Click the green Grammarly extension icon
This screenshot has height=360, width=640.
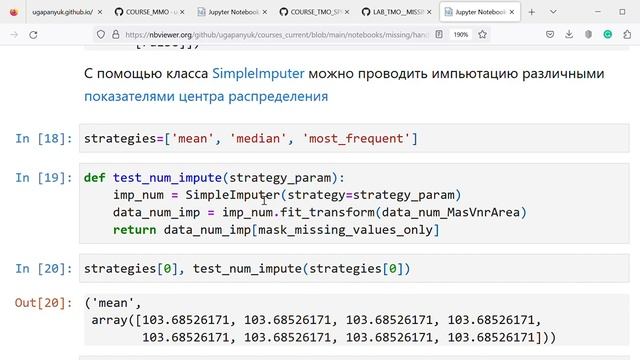point(608,35)
